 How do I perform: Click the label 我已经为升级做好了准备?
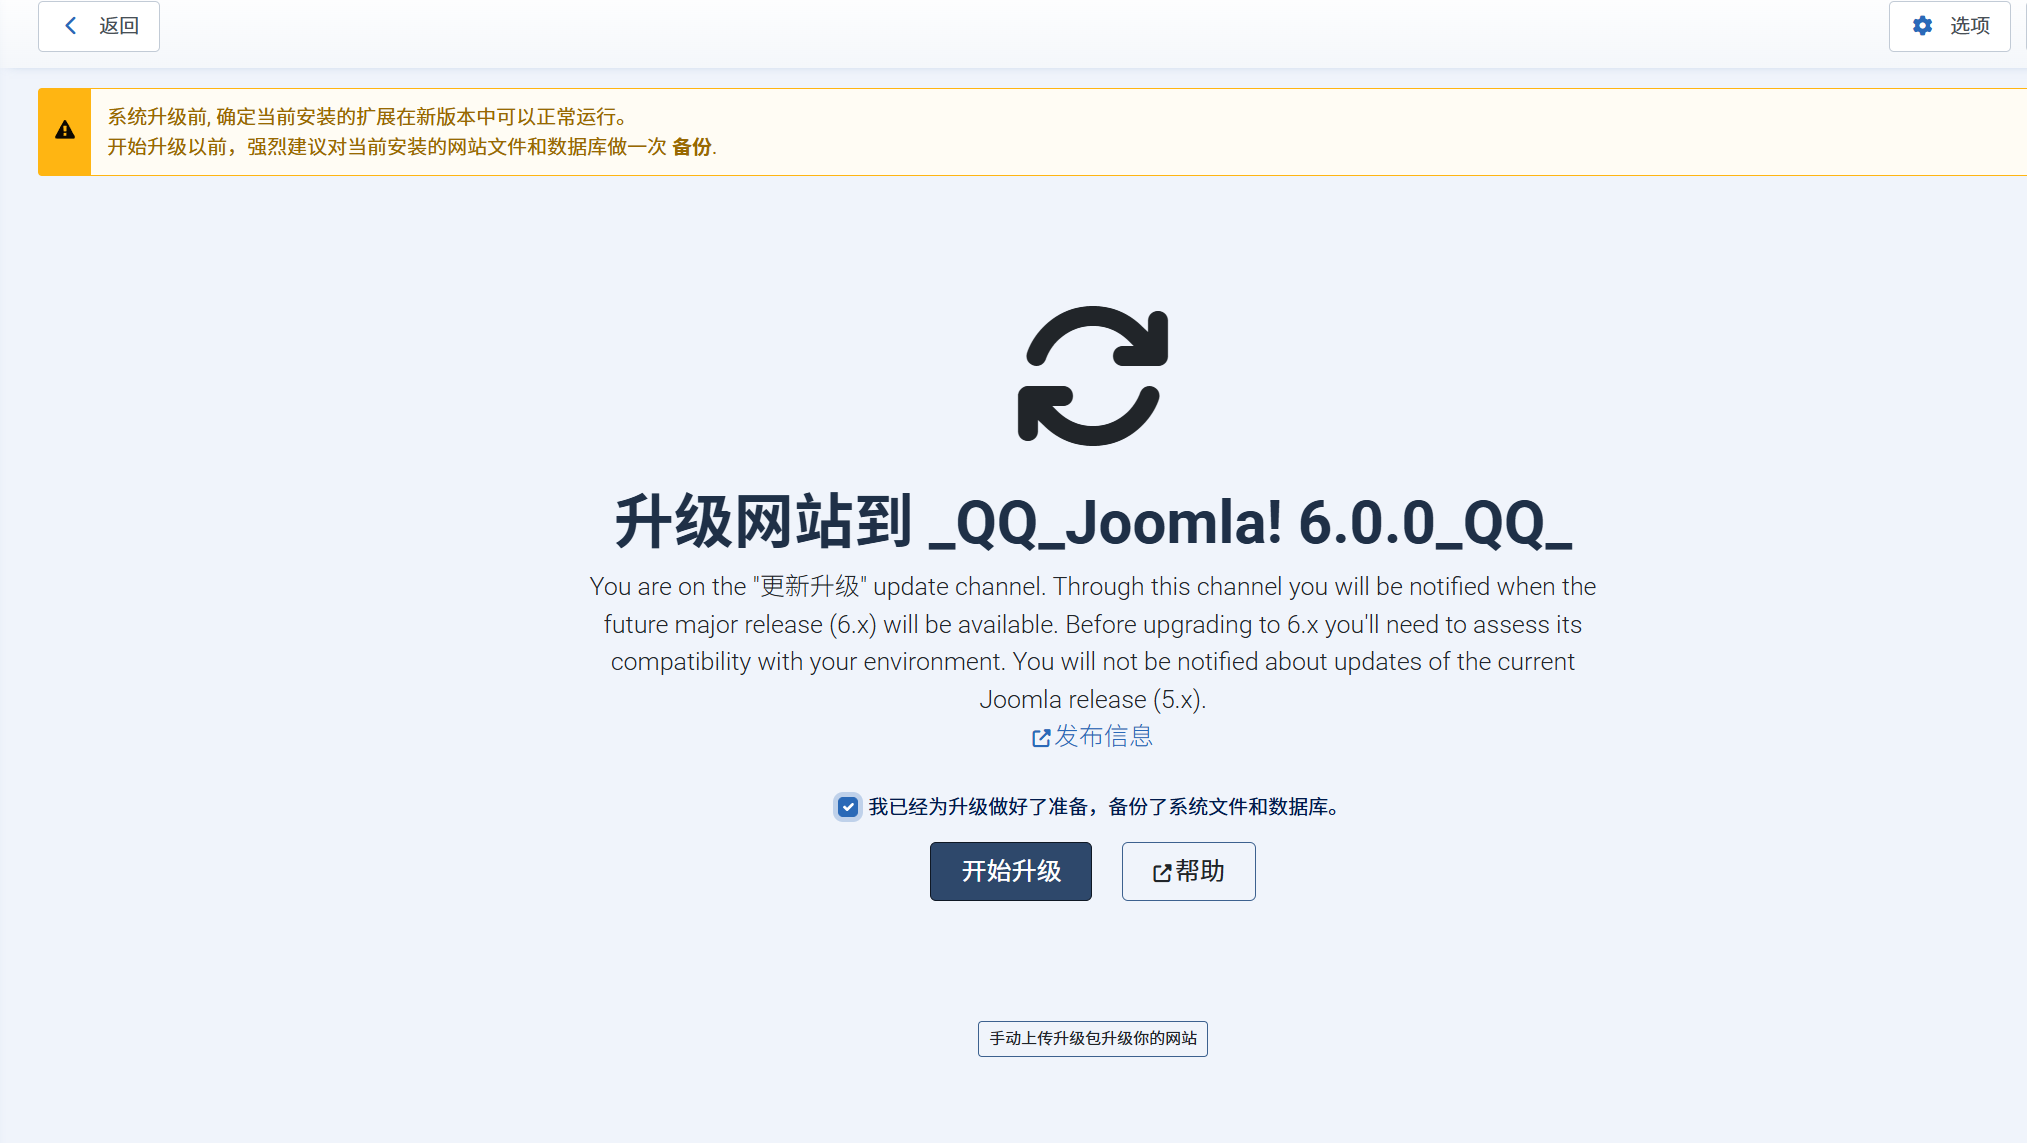coord(978,807)
